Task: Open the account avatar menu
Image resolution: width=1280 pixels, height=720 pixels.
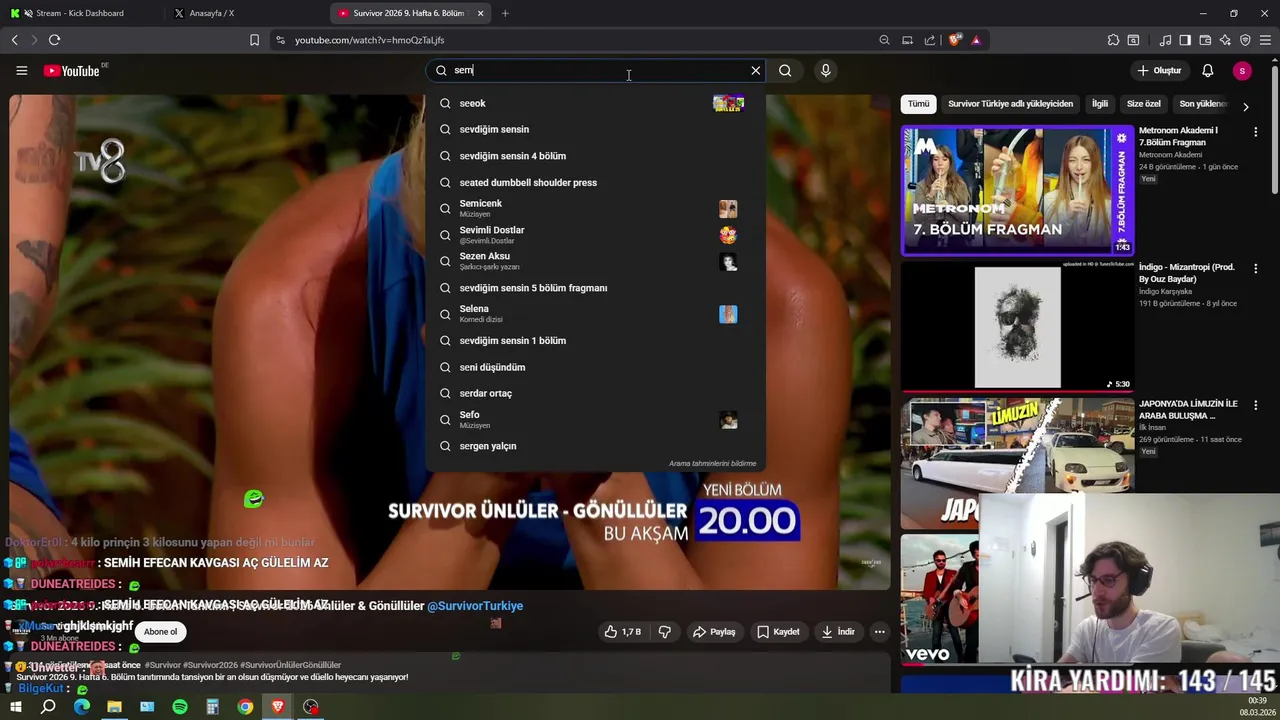Action: tap(1242, 71)
